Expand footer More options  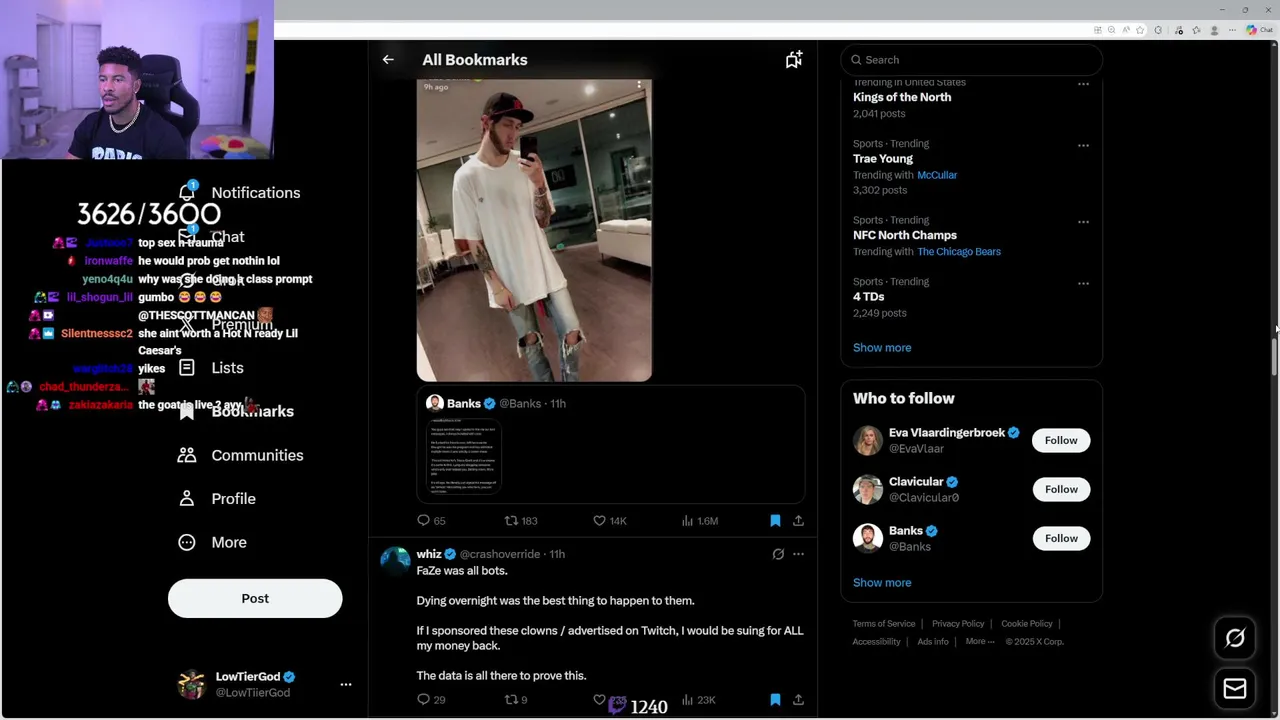point(980,642)
